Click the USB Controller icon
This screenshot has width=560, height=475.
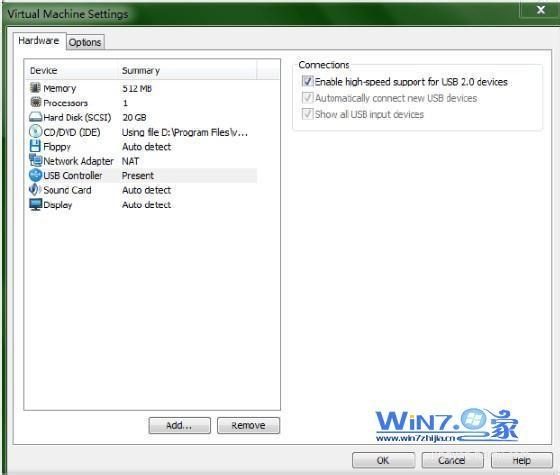tap(35, 175)
